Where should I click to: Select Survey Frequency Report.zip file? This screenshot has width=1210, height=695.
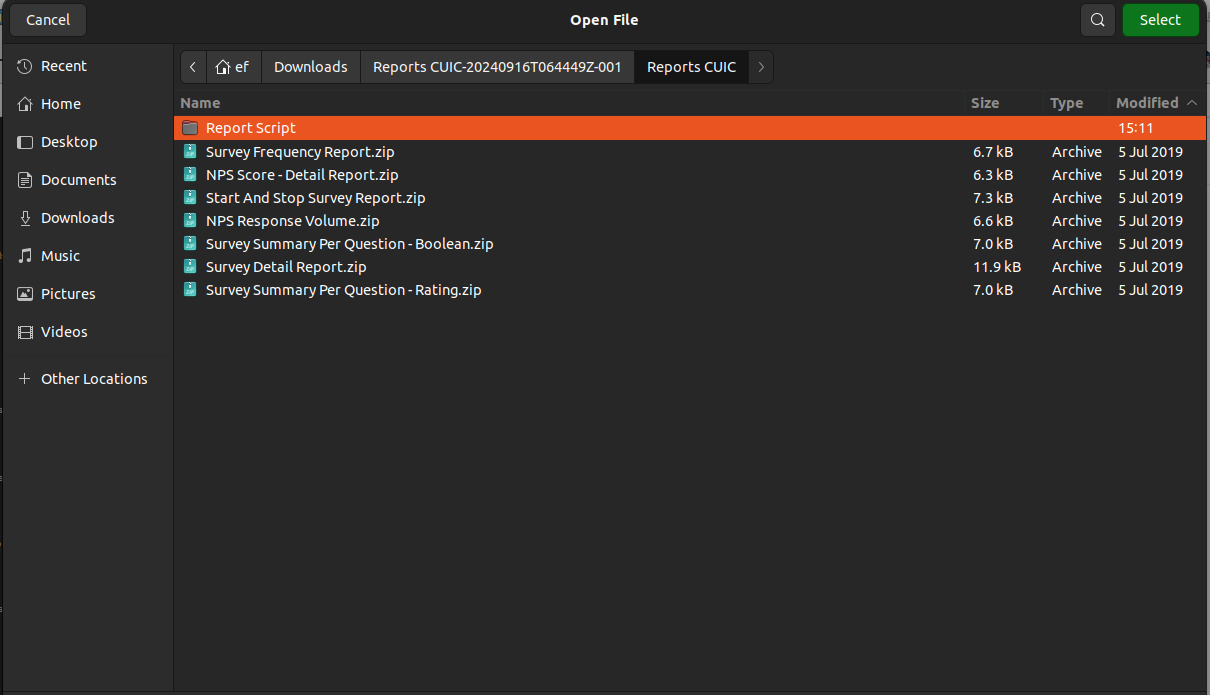point(300,152)
